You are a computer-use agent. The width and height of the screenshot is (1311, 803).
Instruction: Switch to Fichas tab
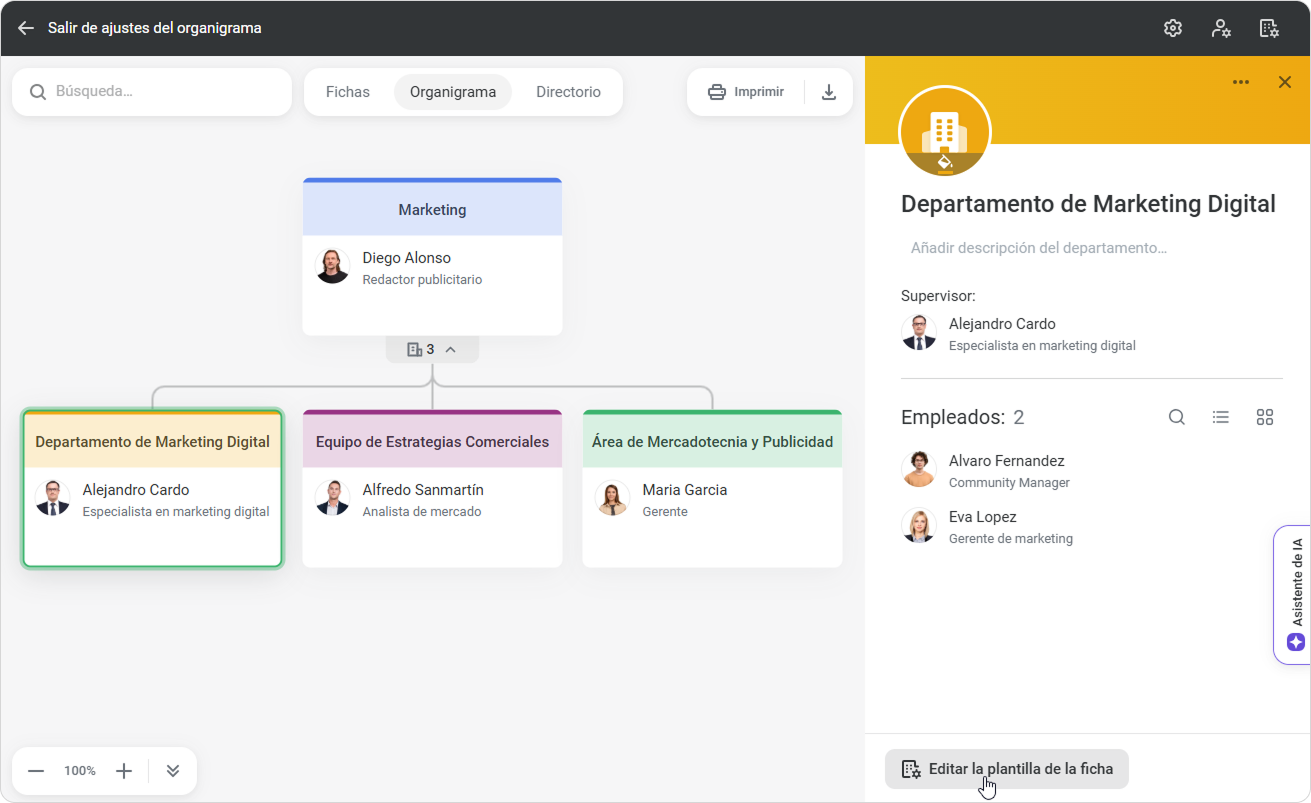348,92
